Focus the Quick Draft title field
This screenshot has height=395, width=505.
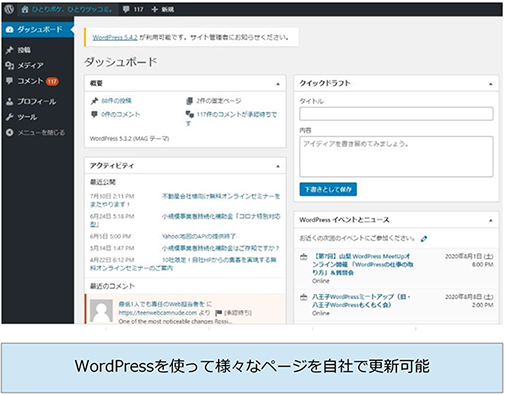(x=396, y=114)
